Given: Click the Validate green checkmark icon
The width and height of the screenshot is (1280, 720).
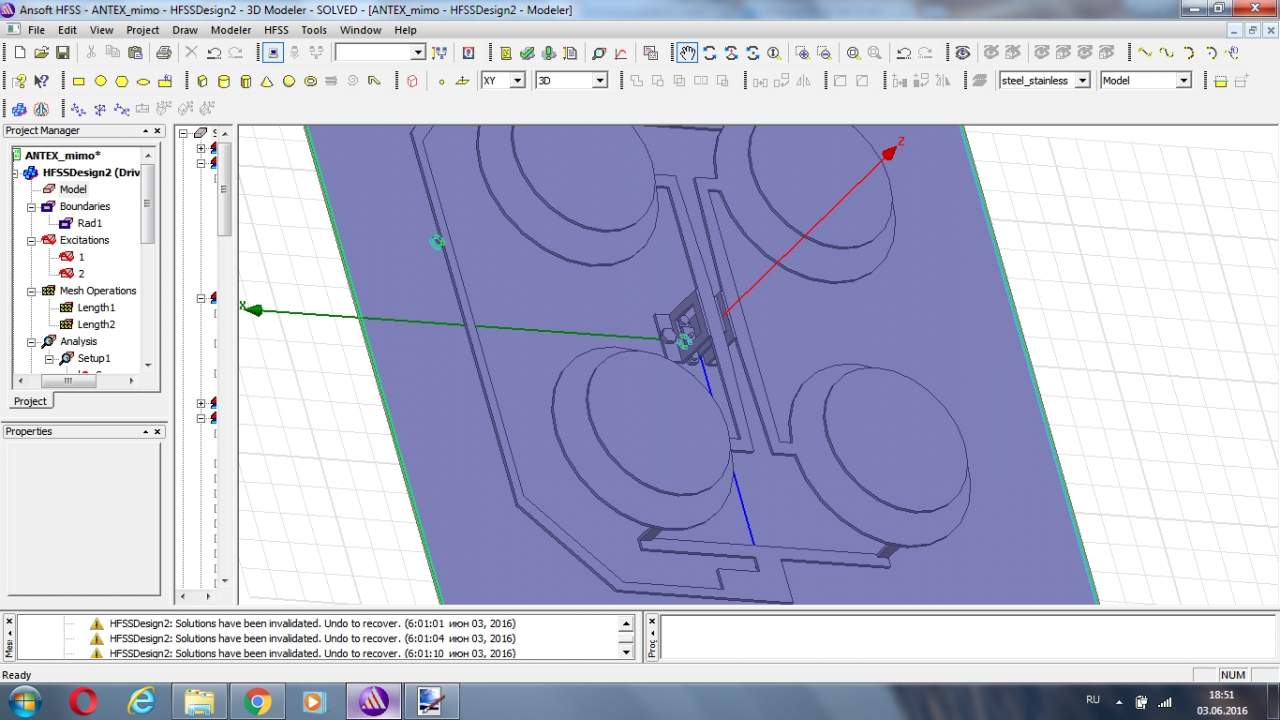Looking at the screenshot, I should [x=527, y=53].
